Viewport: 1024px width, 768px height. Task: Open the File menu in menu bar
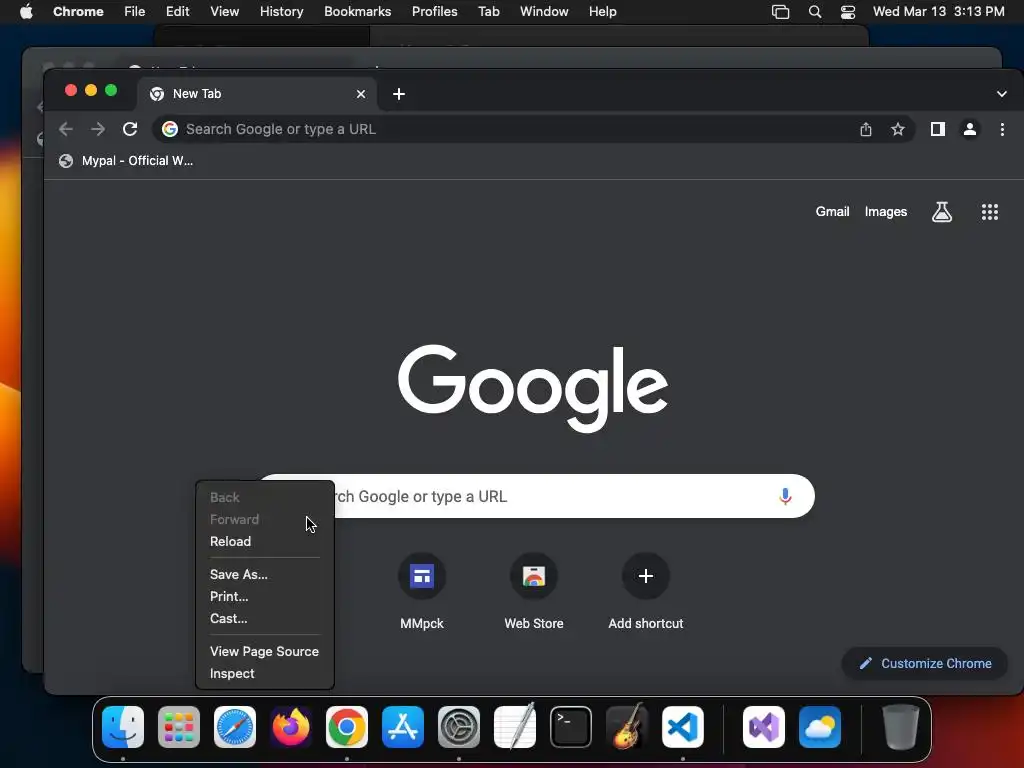pos(135,12)
